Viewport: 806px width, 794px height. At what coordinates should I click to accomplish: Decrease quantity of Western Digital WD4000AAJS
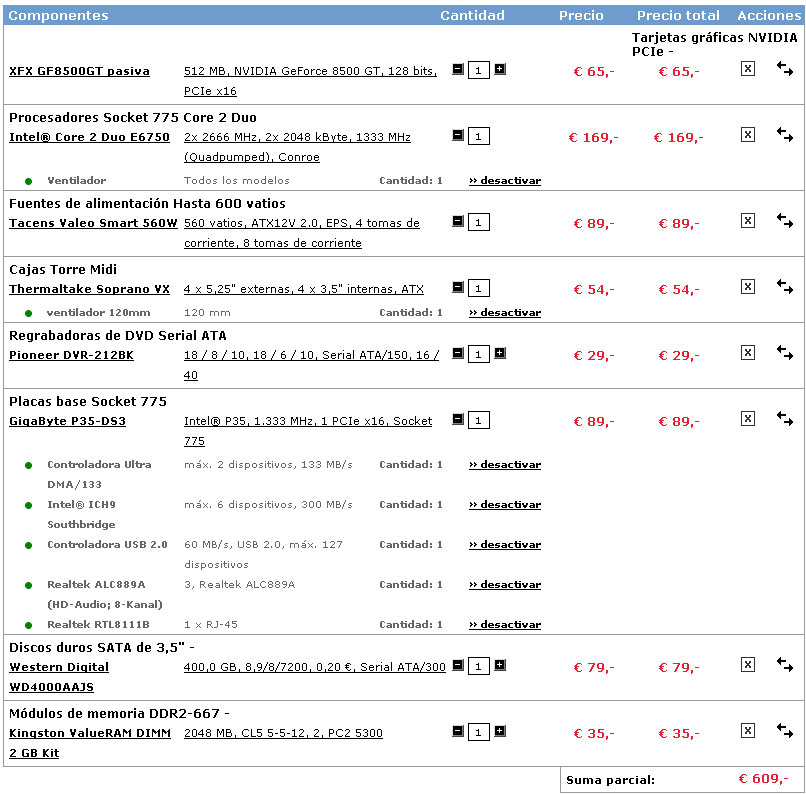(458, 665)
